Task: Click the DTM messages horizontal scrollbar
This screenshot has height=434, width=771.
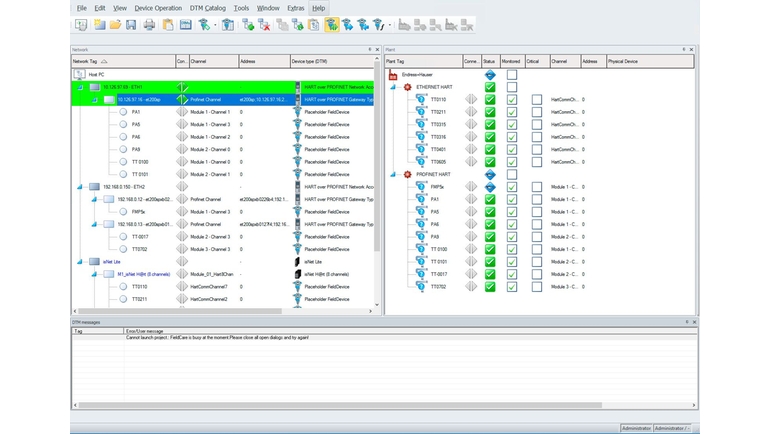Action: coord(340,405)
